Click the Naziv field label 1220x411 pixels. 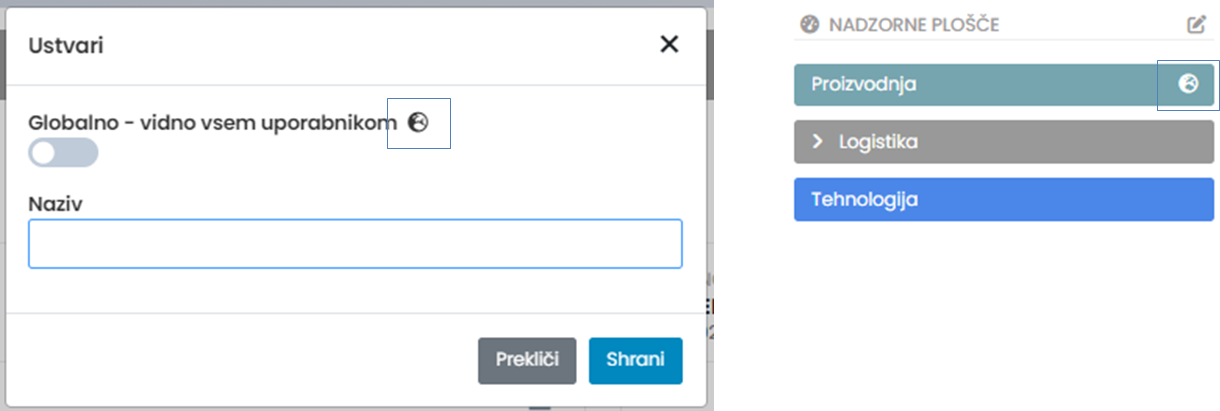click(55, 204)
